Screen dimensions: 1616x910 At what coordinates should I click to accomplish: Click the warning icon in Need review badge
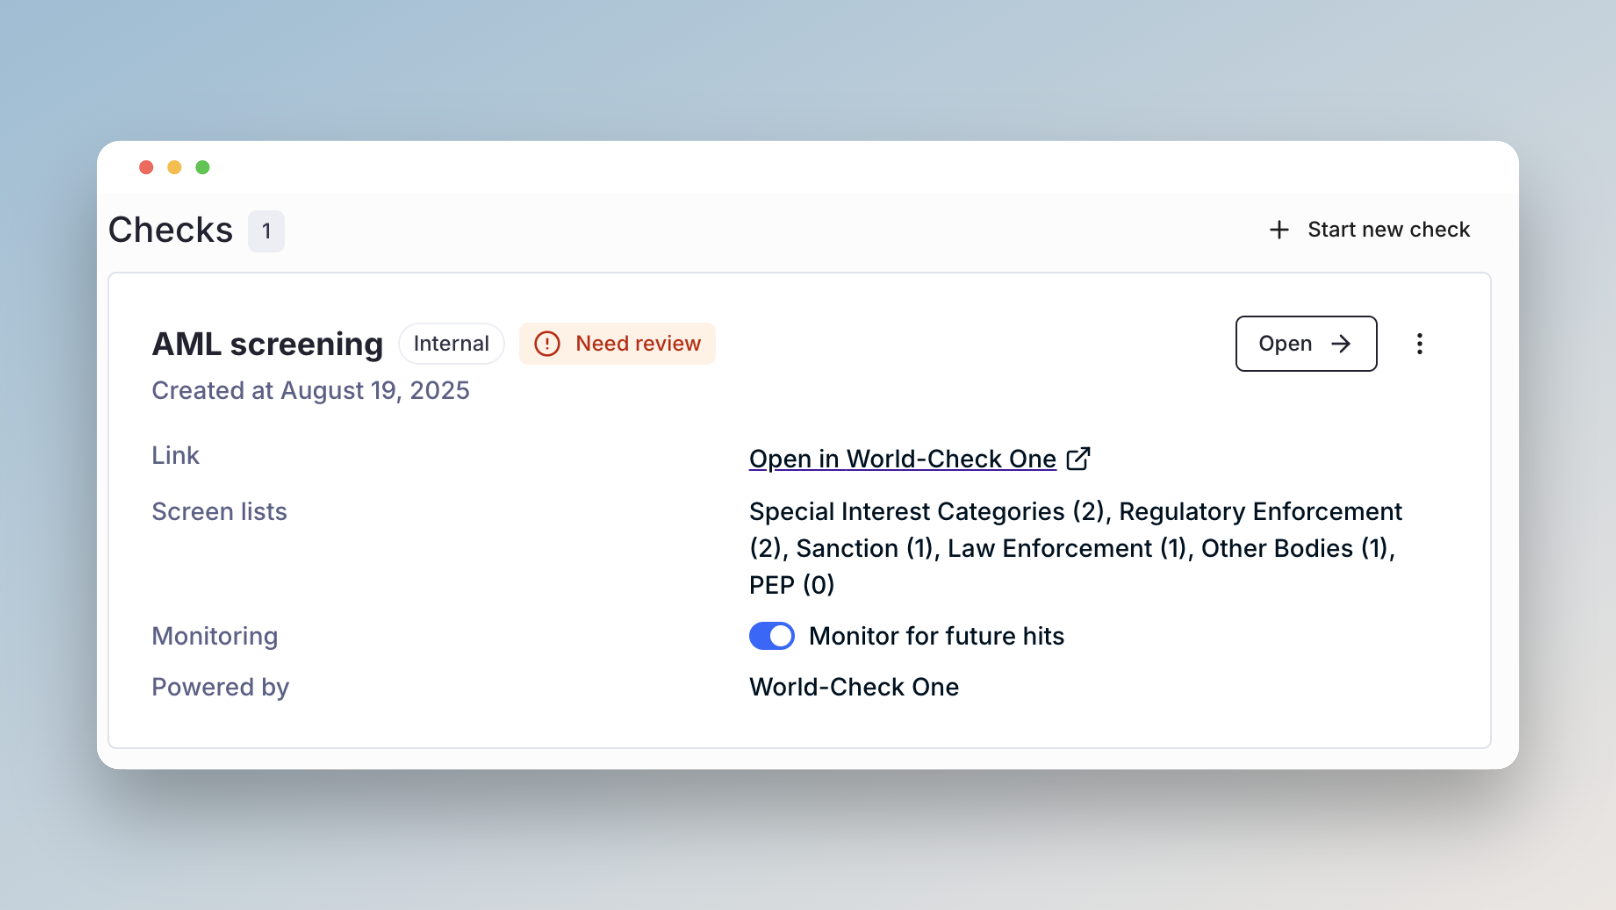coord(547,344)
